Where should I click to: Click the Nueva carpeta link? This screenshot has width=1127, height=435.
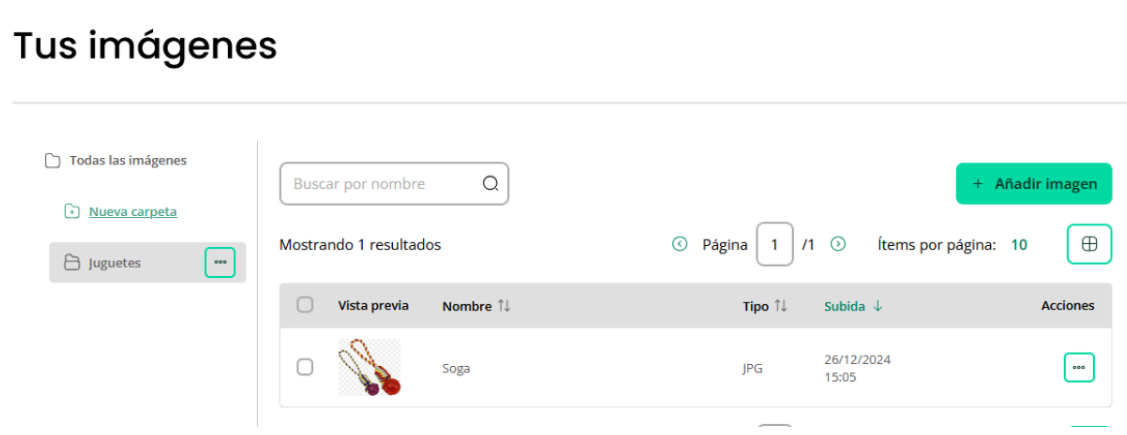coord(133,212)
